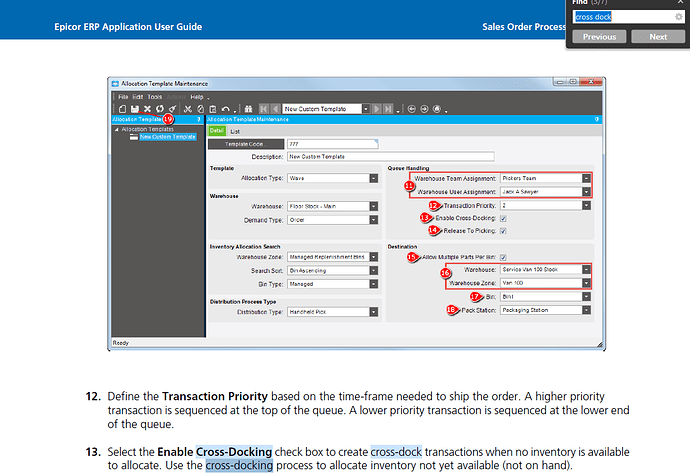This screenshot has width=690, height=476.
Task: Toggle Release To Picking checkbox
Action: [503, 231]
